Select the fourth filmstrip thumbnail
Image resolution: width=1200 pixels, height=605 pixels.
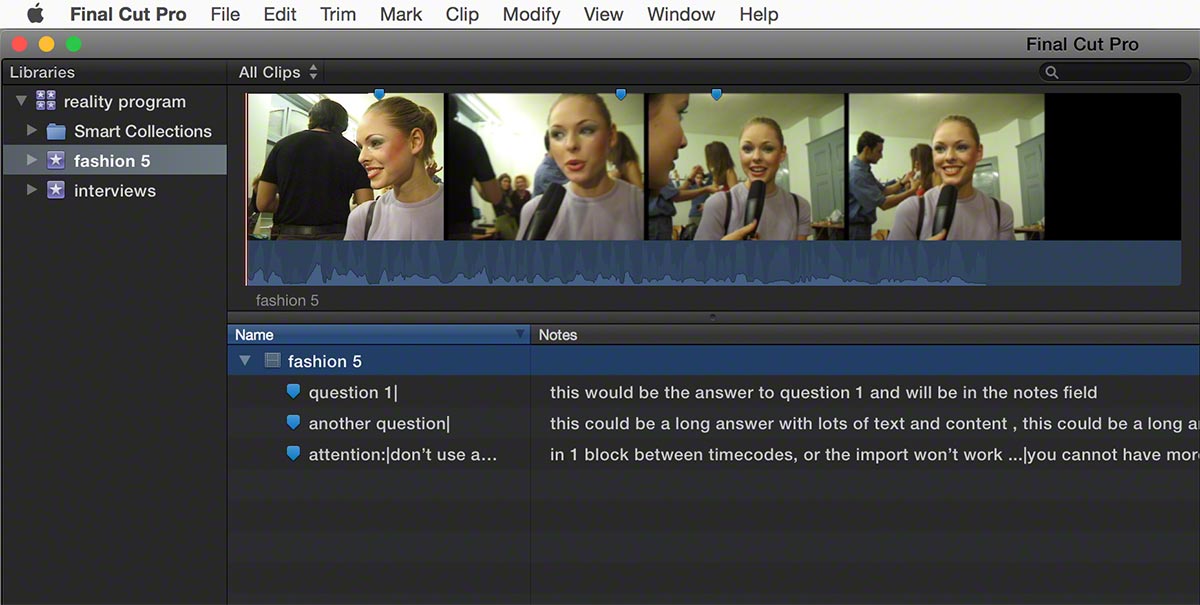coord(946,167)
